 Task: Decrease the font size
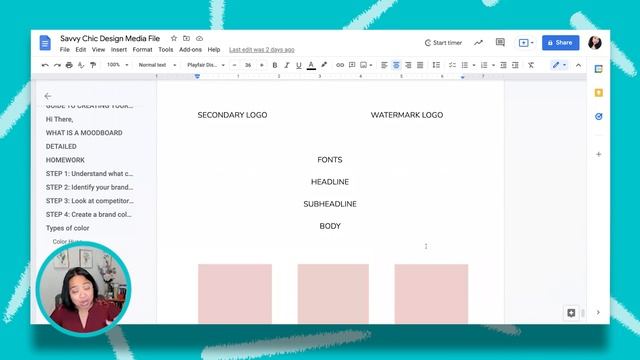pyautogui.click(x=234, y=65)
